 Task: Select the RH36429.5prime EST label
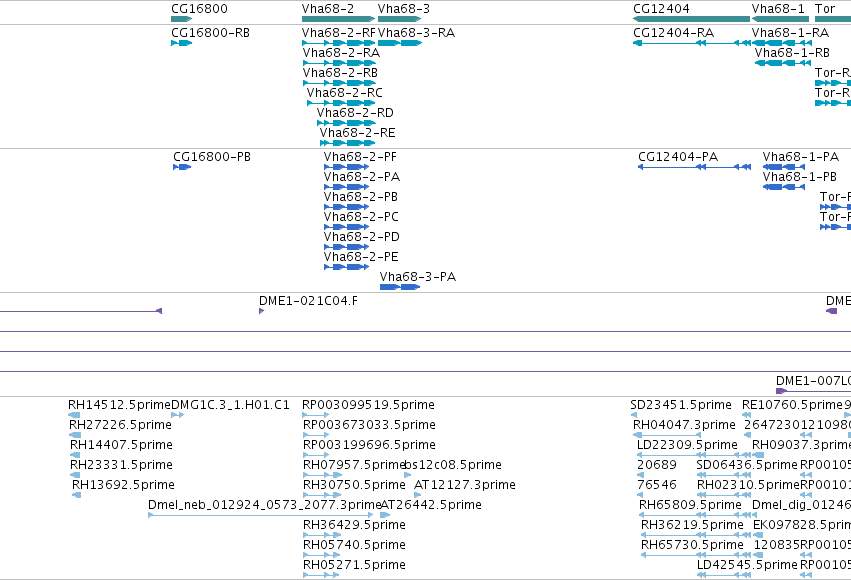tap(354, 525)
